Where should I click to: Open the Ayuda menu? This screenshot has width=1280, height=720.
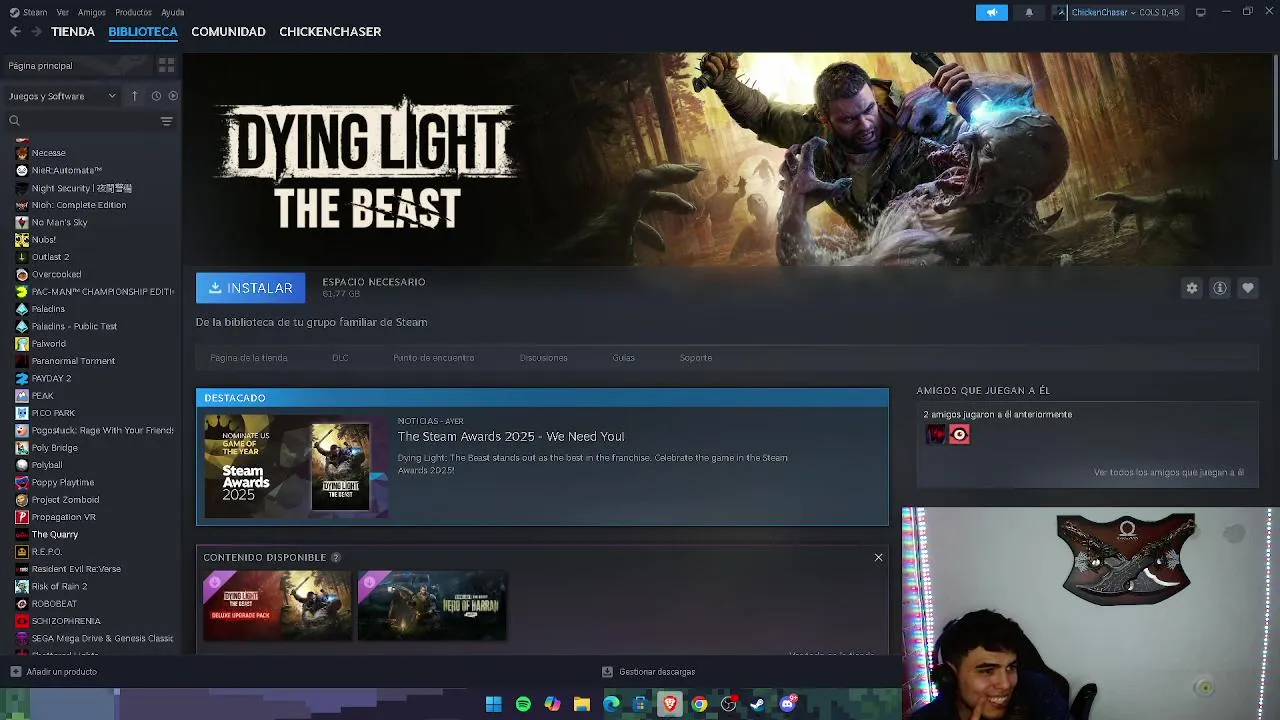(x=173, y=12)
